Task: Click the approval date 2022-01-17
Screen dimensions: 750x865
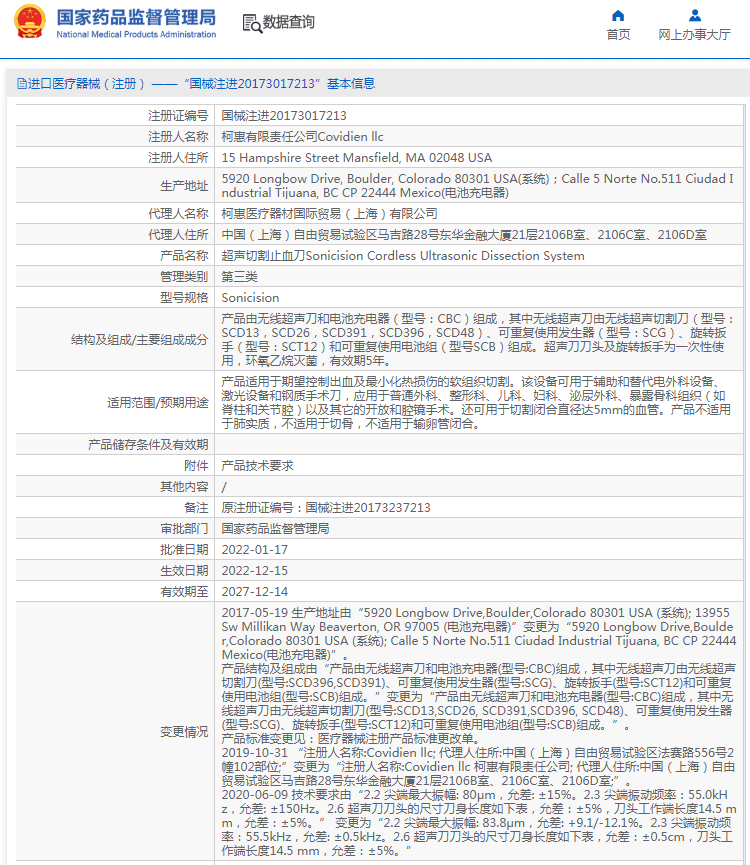Action: click(254, 550)
